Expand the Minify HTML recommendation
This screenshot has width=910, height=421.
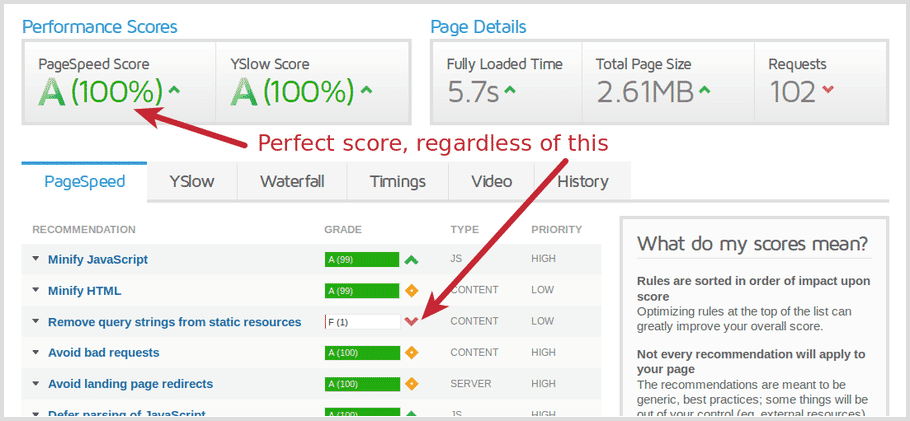click(x=36, y=290)
